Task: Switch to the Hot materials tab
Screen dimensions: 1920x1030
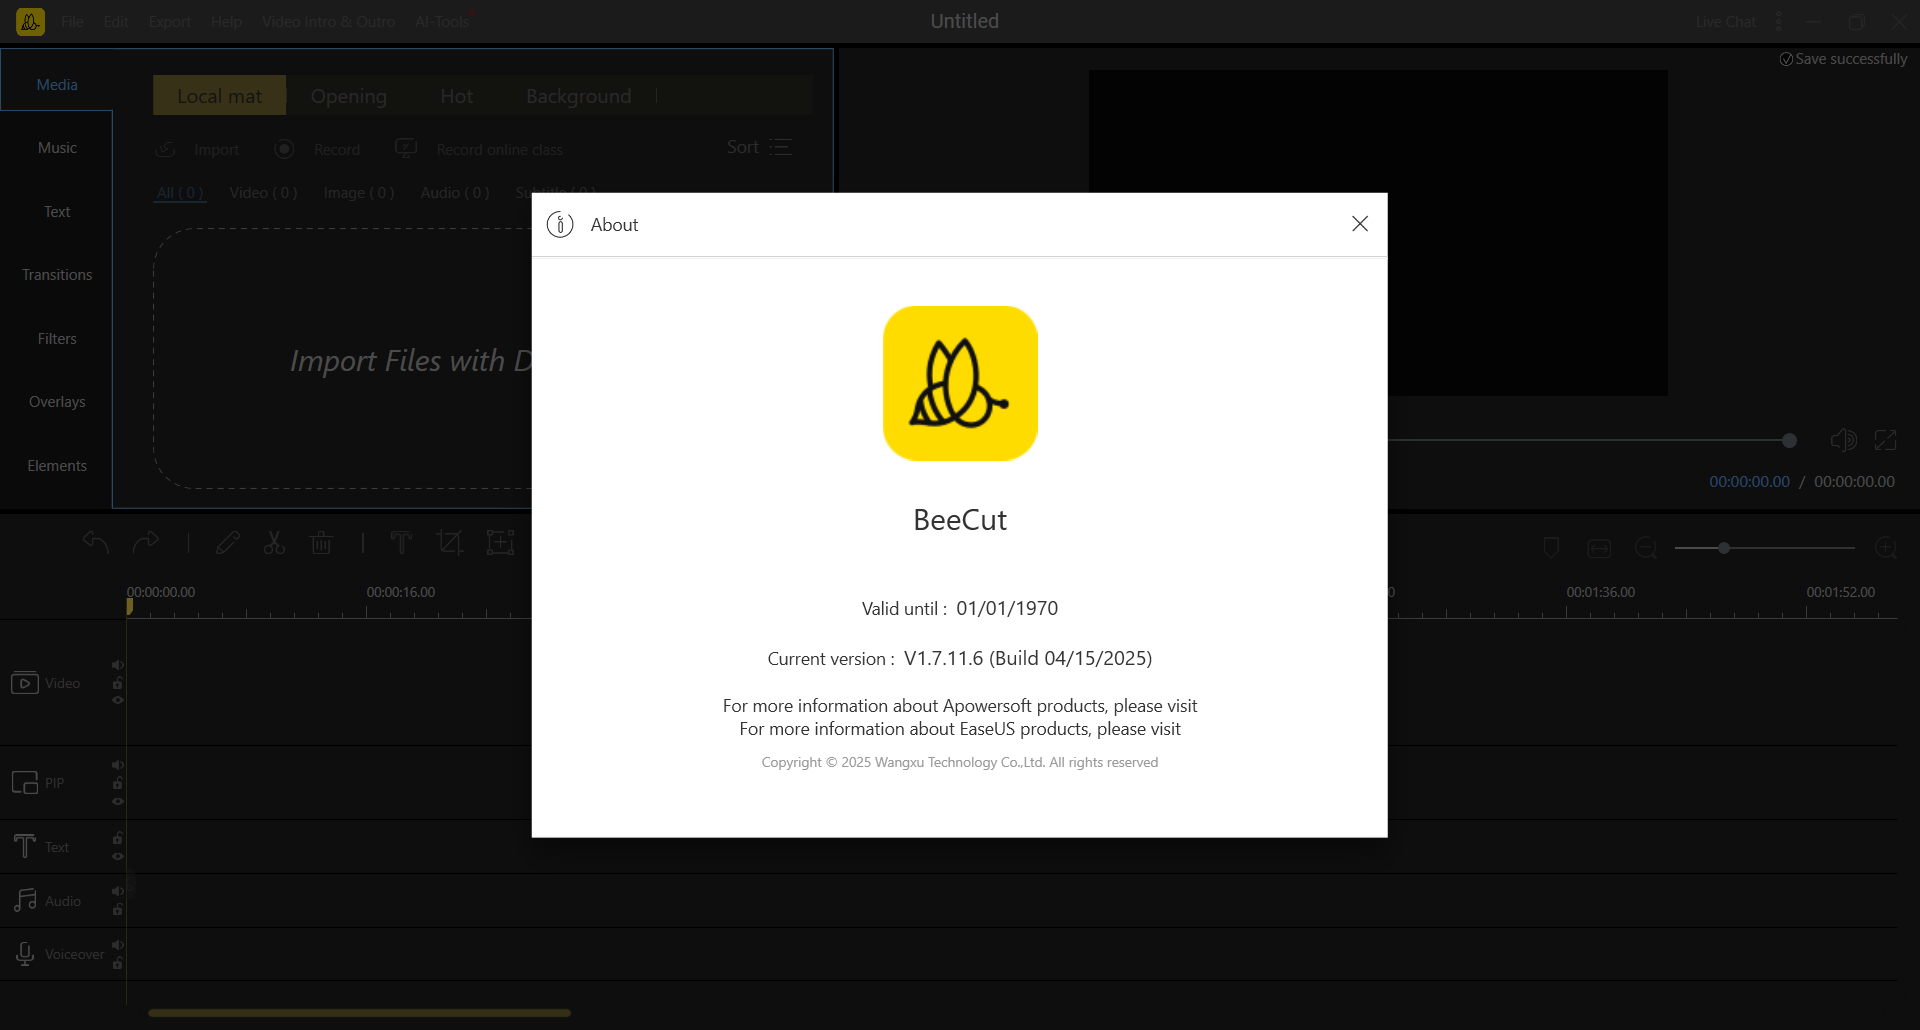Action: pyautogui.click(x=456, y=96)
